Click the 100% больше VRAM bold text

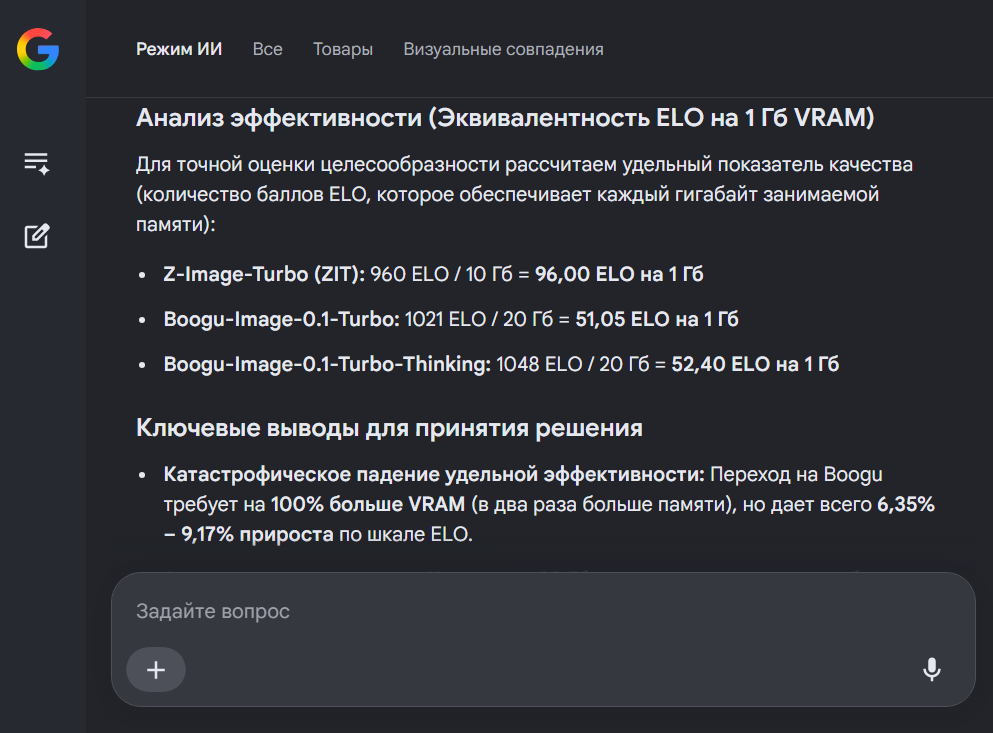368,504
